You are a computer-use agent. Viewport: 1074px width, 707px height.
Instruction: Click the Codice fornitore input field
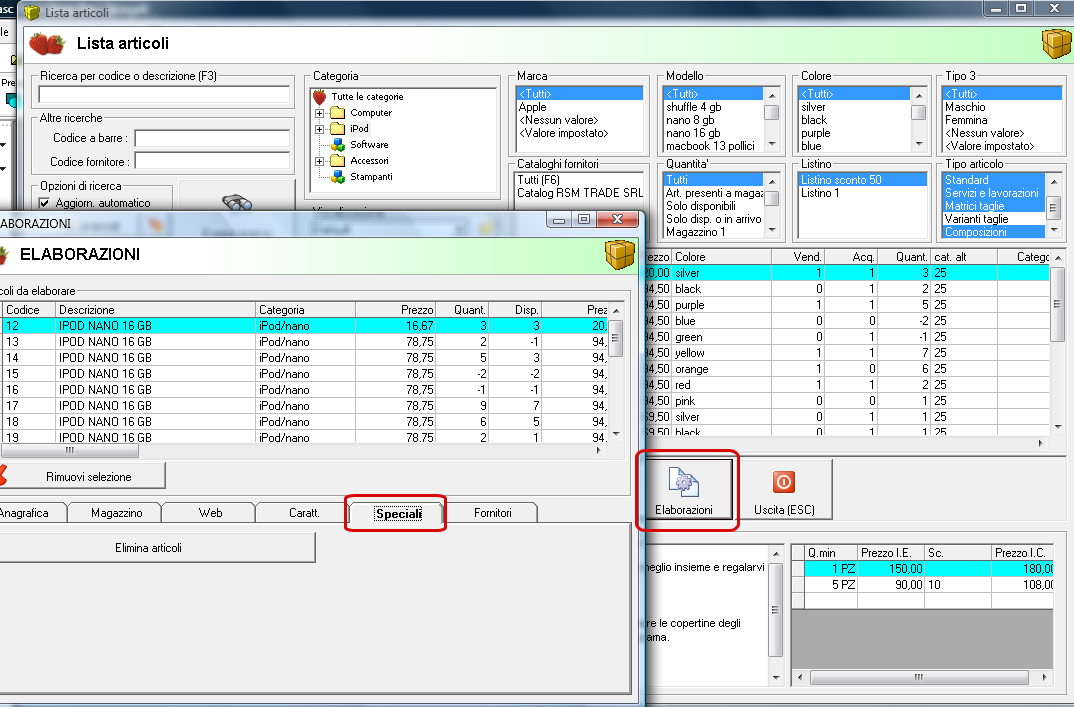pyautogui.click(x=212, y=162)
